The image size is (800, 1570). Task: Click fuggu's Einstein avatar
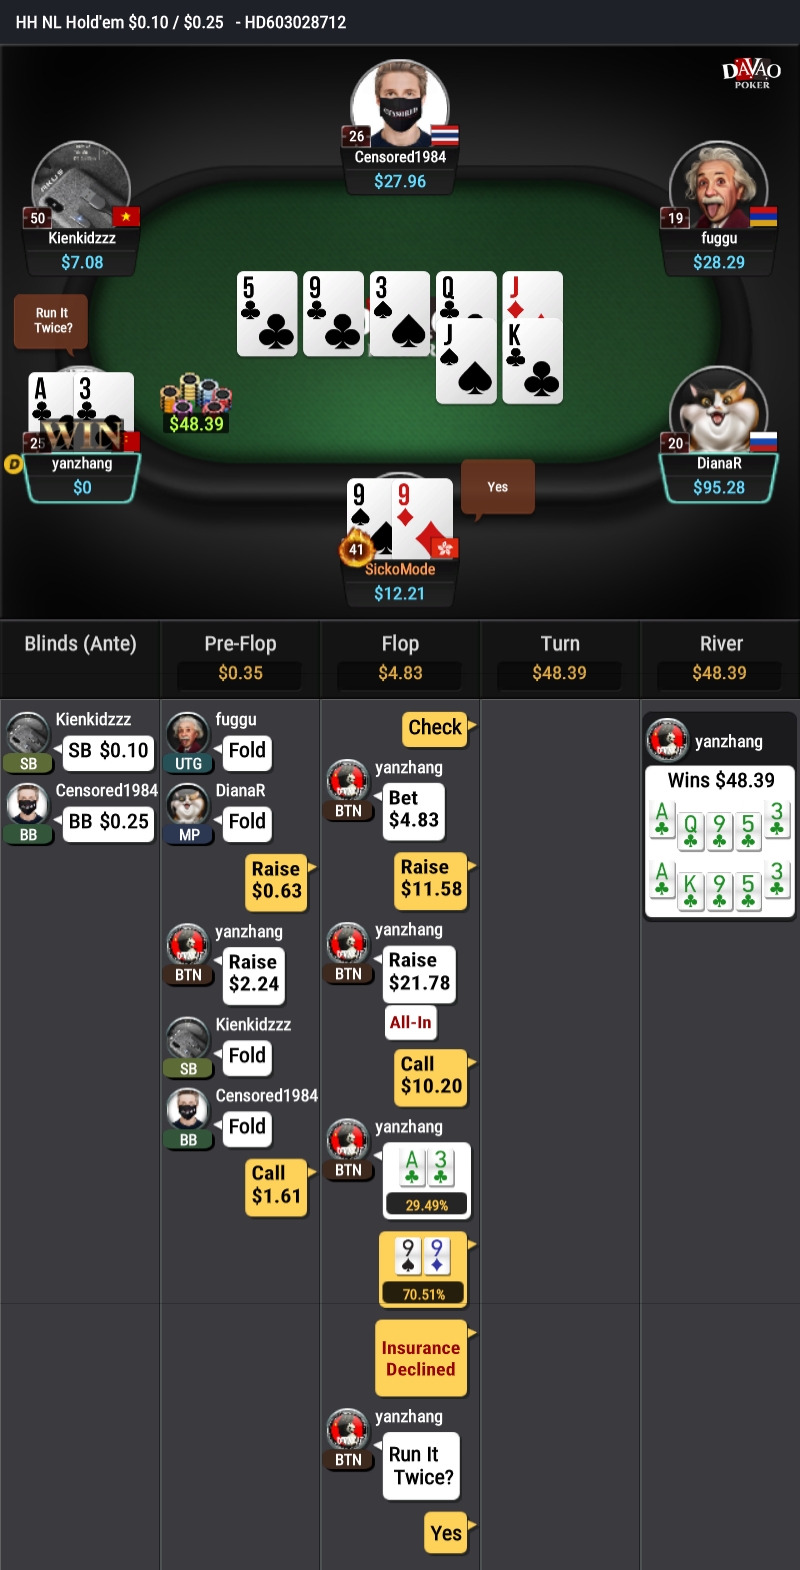click(718, 188)
